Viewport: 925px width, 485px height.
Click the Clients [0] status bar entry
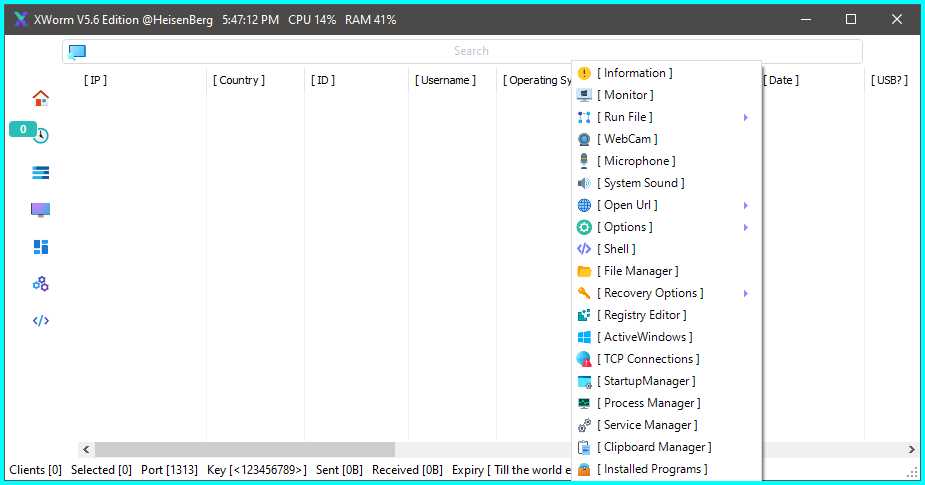pyautogui.click(x=35, y=470)
